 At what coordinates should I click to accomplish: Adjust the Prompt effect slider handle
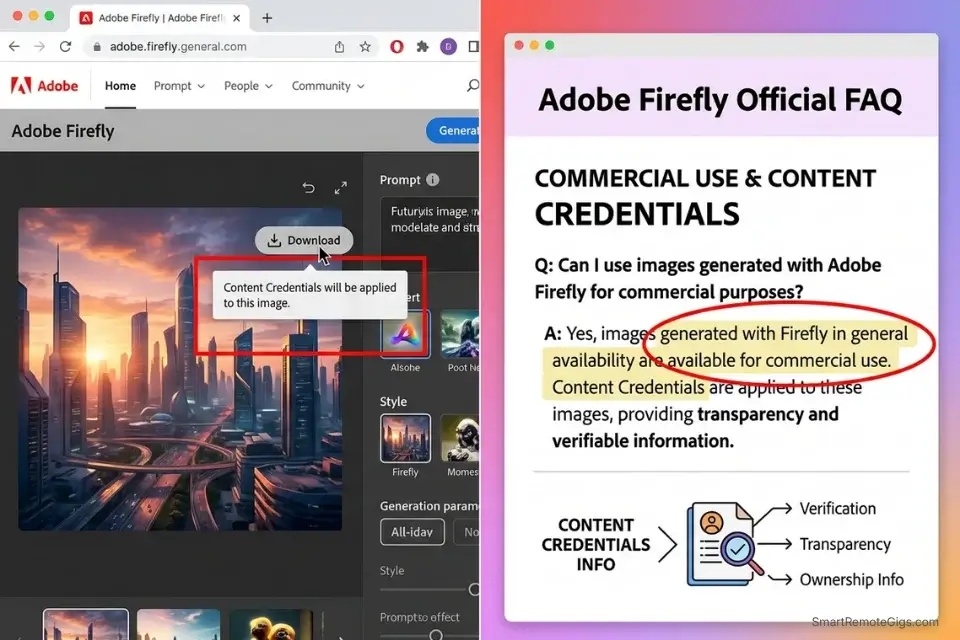[x=436, y=635]
